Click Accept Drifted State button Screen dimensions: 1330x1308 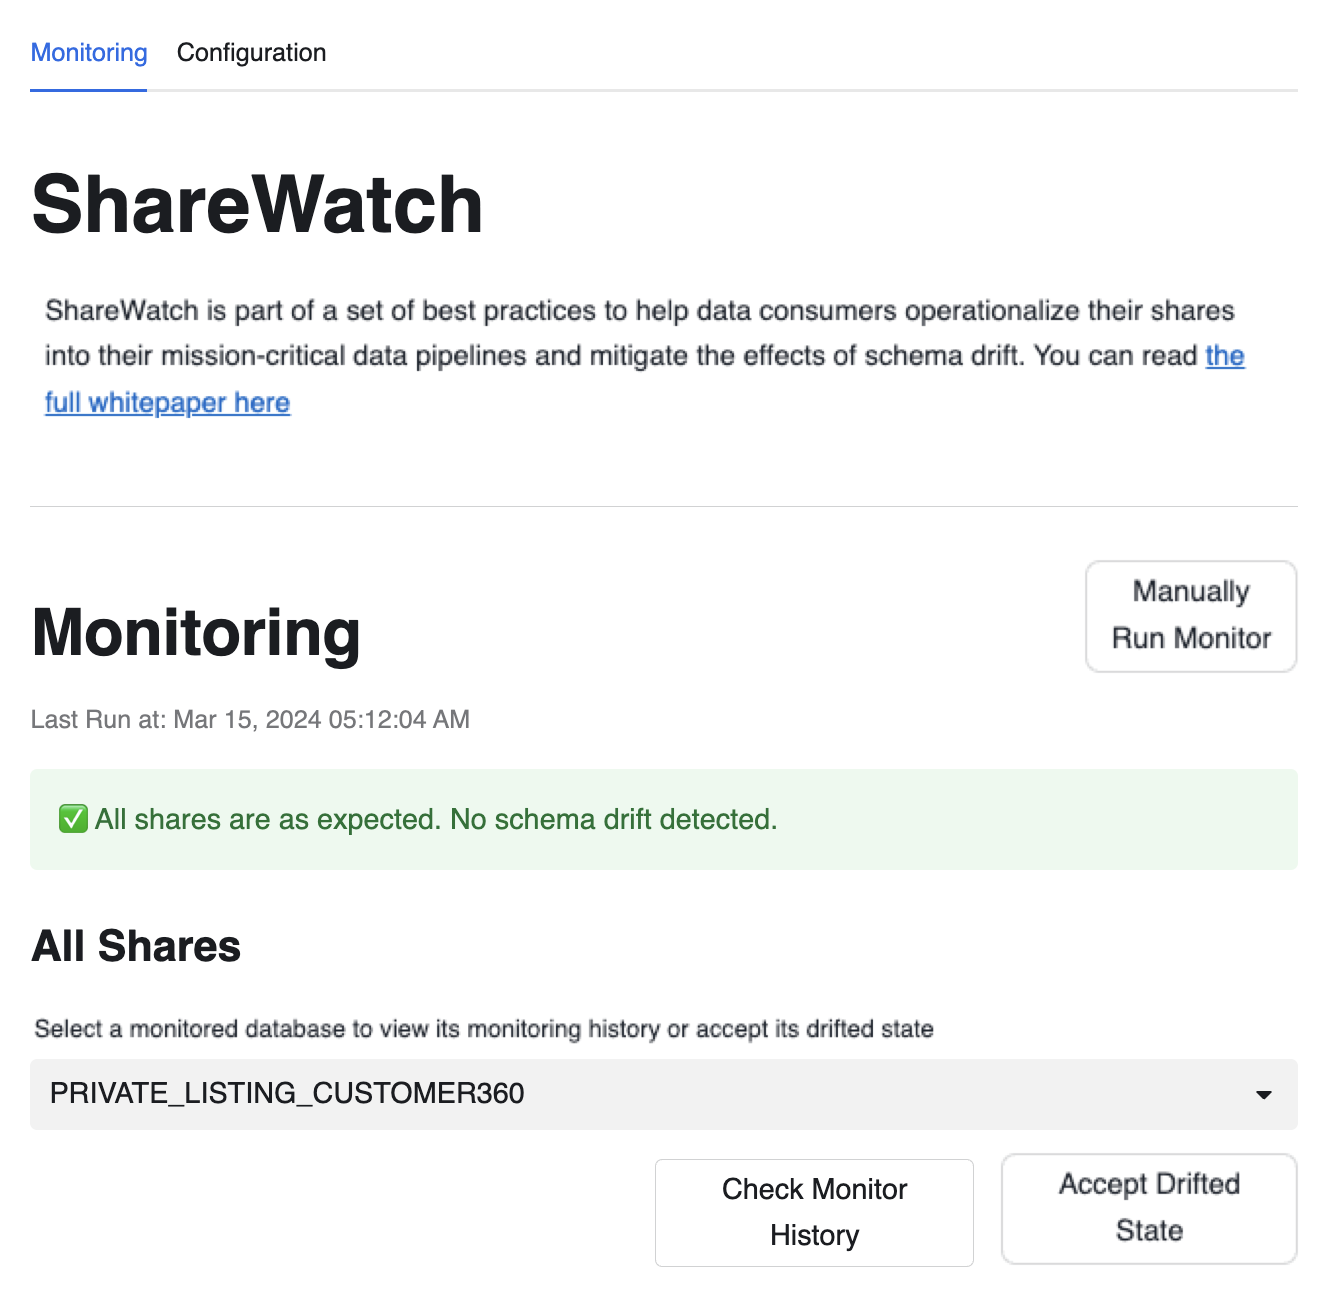click(1148, 1208)
